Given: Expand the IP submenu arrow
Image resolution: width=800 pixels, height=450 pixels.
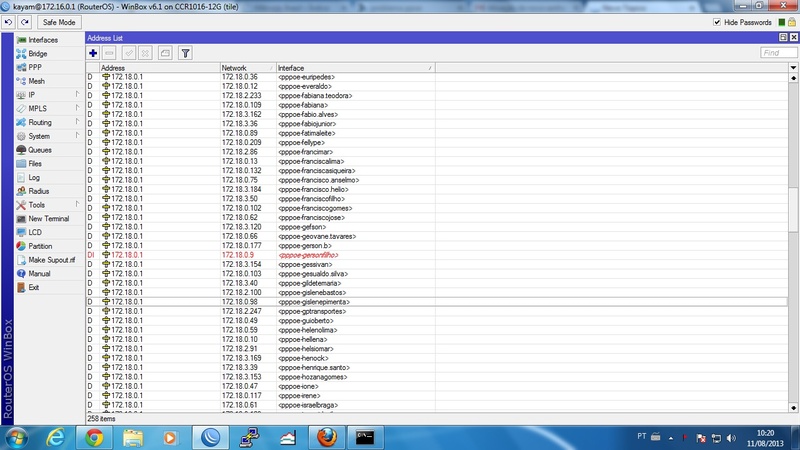Looking at the screenshot, I should [77, 94].
